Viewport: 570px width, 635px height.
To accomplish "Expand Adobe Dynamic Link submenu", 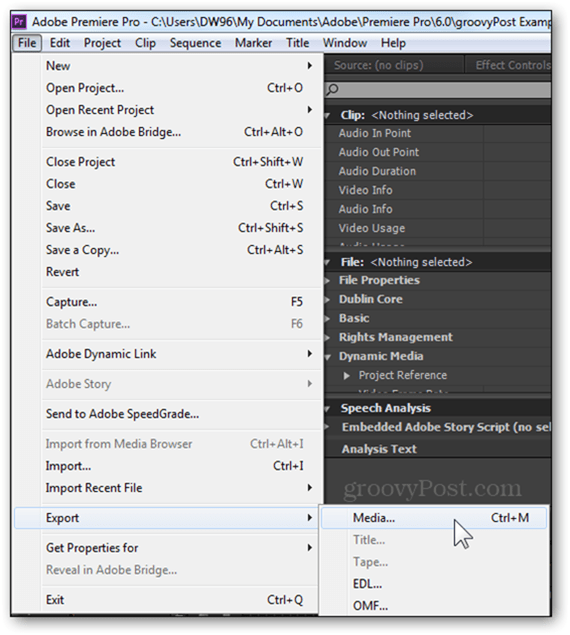I will coord(179,354).
